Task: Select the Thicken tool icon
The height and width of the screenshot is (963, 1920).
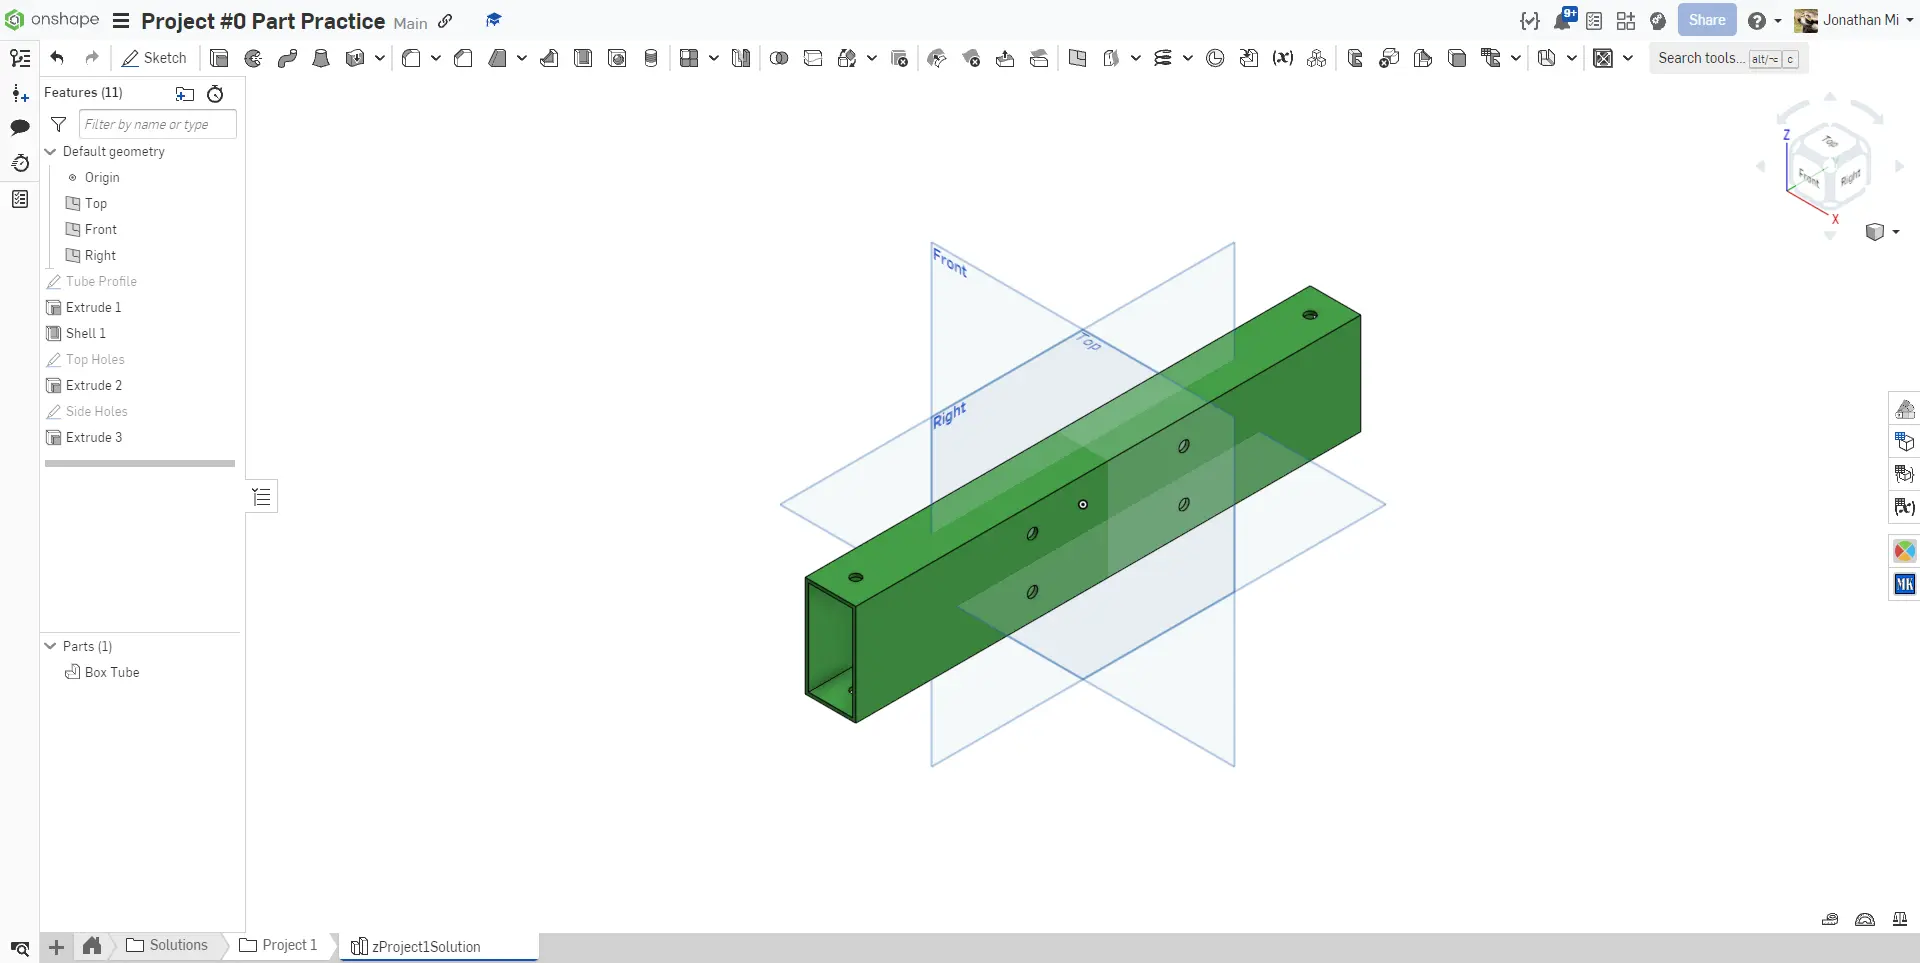Action: [x=355, y=58]
